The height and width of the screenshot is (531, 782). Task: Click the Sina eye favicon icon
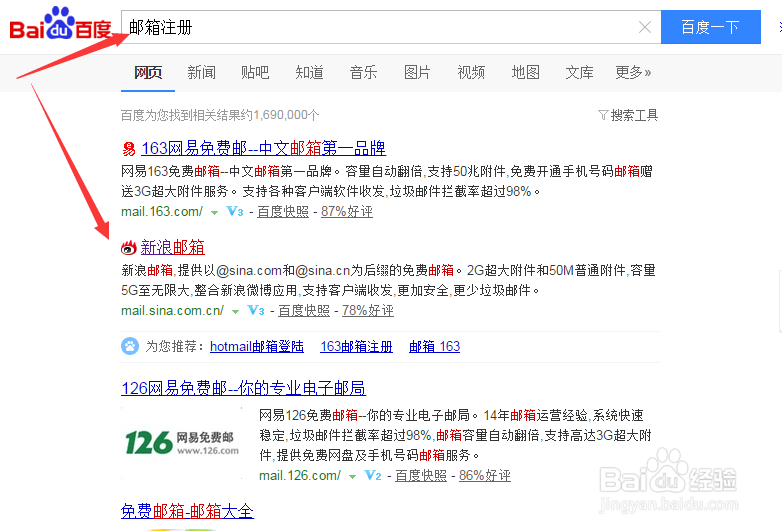pos(129,247)
